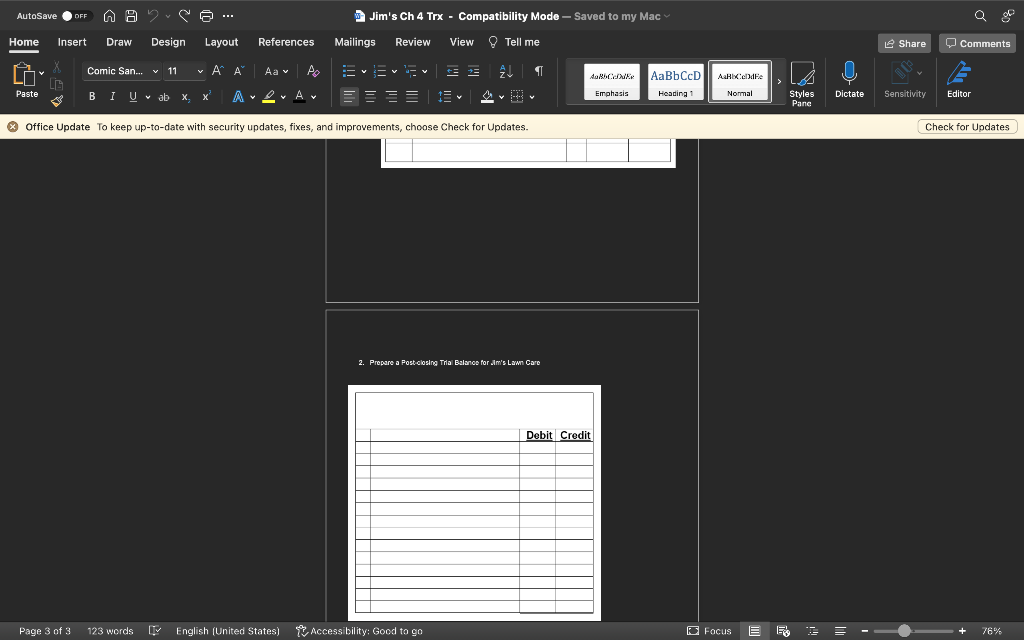The height and width of the screenshot is (640, 1024).
Task: Open the Editor pane
Action: [x=958, y=80]
